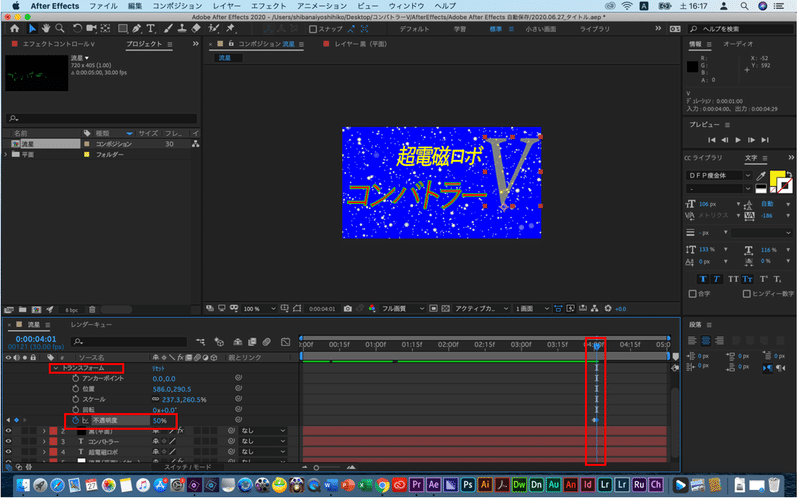Viewport: 800px width, 499px height.
Task: Toggle the 位置 stopwatch
Action: 76,389
